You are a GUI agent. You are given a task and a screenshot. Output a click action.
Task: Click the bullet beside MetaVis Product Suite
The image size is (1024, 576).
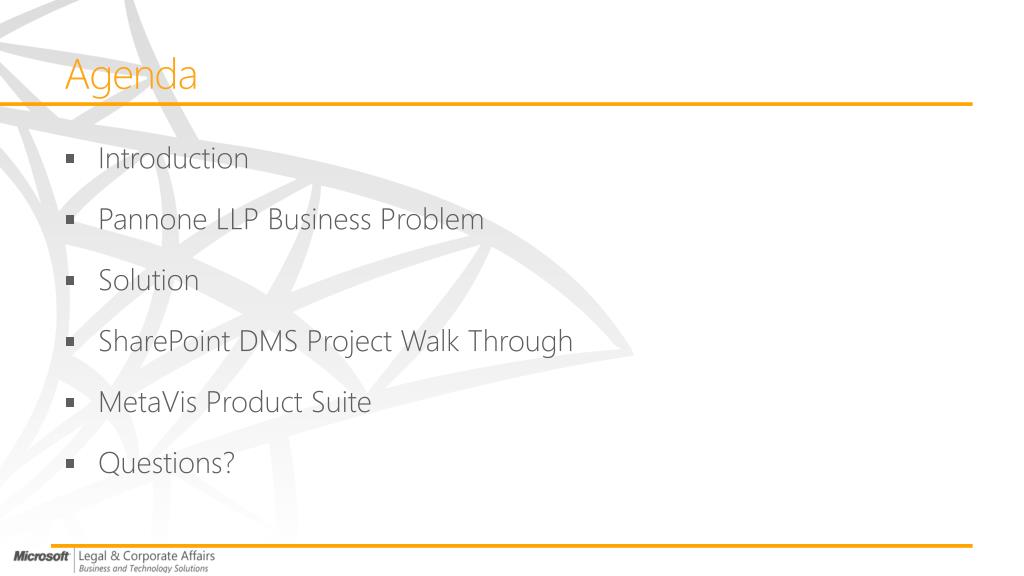70,403
